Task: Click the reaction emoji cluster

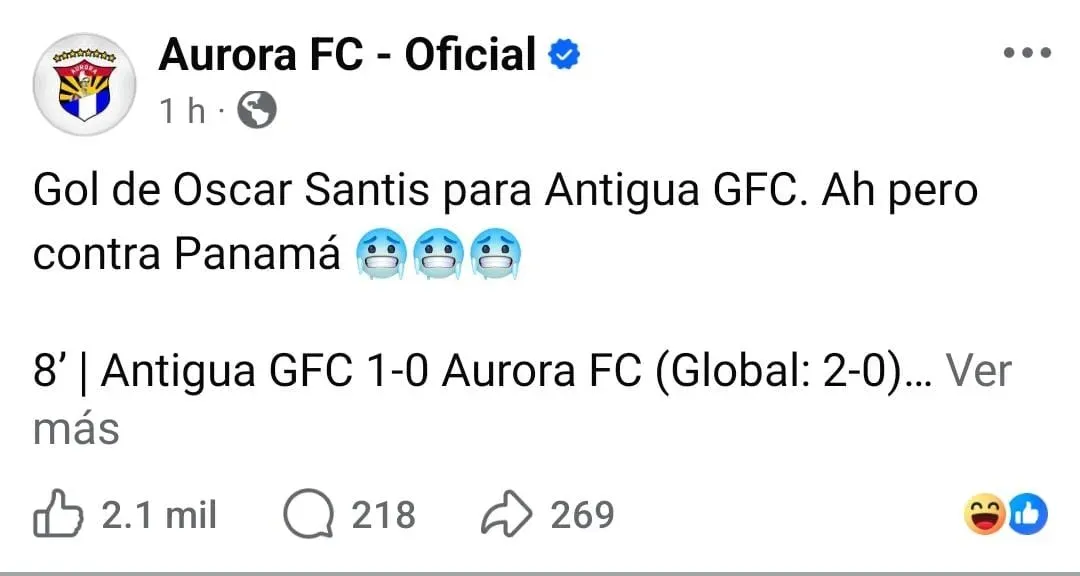Action: pos(1007,513)
